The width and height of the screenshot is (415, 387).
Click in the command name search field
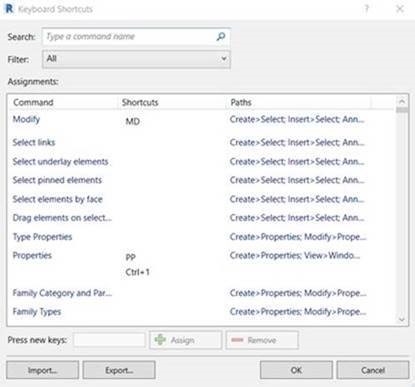pos(136,37)
